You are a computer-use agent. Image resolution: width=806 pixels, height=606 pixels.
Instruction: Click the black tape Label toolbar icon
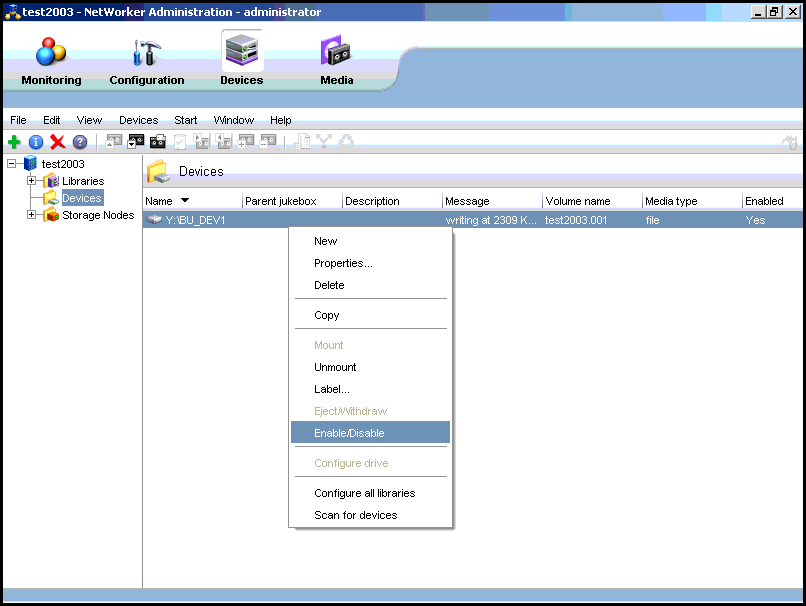click(158, 141)
